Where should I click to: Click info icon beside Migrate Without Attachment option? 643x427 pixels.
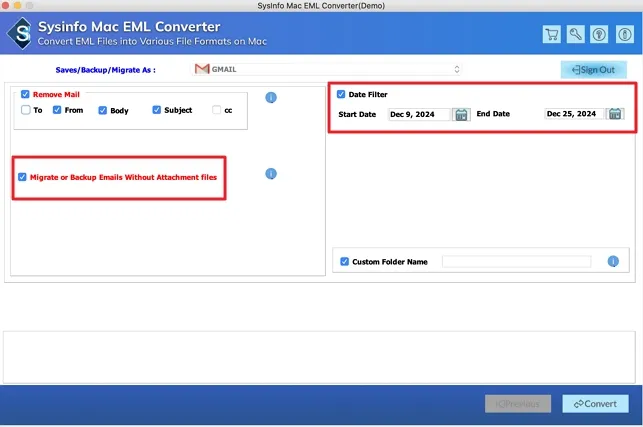[x=271, y=174]
